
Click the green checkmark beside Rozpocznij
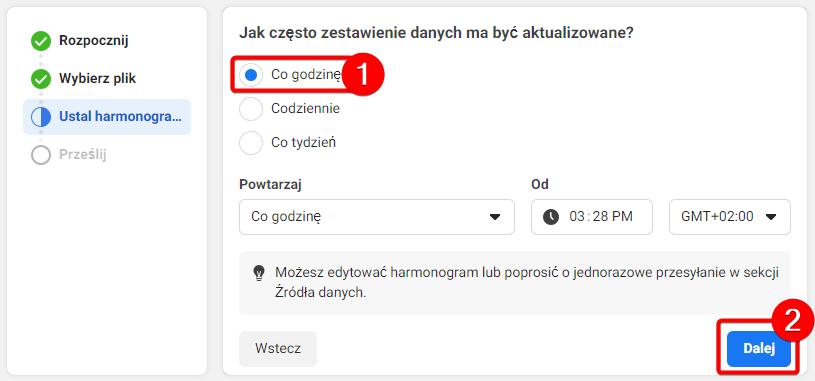pyautogui.click(x=41, y=41)
